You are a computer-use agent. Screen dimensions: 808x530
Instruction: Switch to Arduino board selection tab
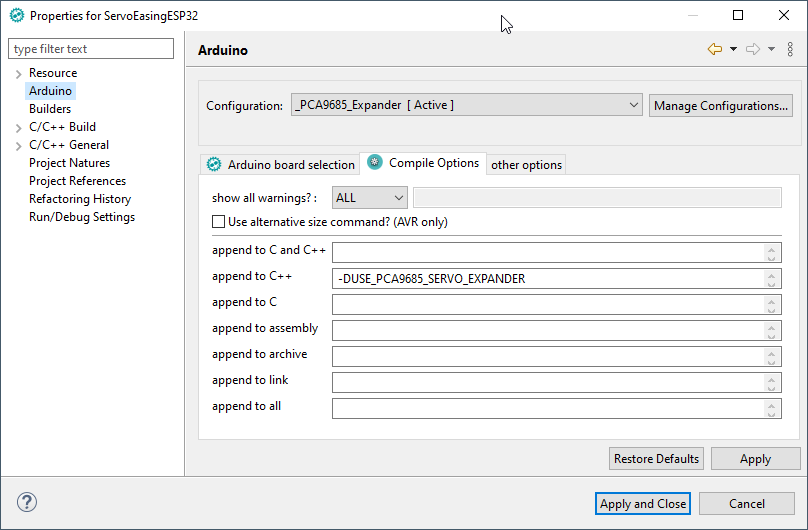tap(290, 164)
